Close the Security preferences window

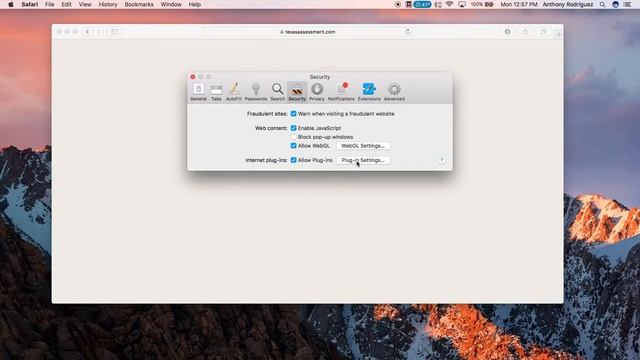point(193,77)
